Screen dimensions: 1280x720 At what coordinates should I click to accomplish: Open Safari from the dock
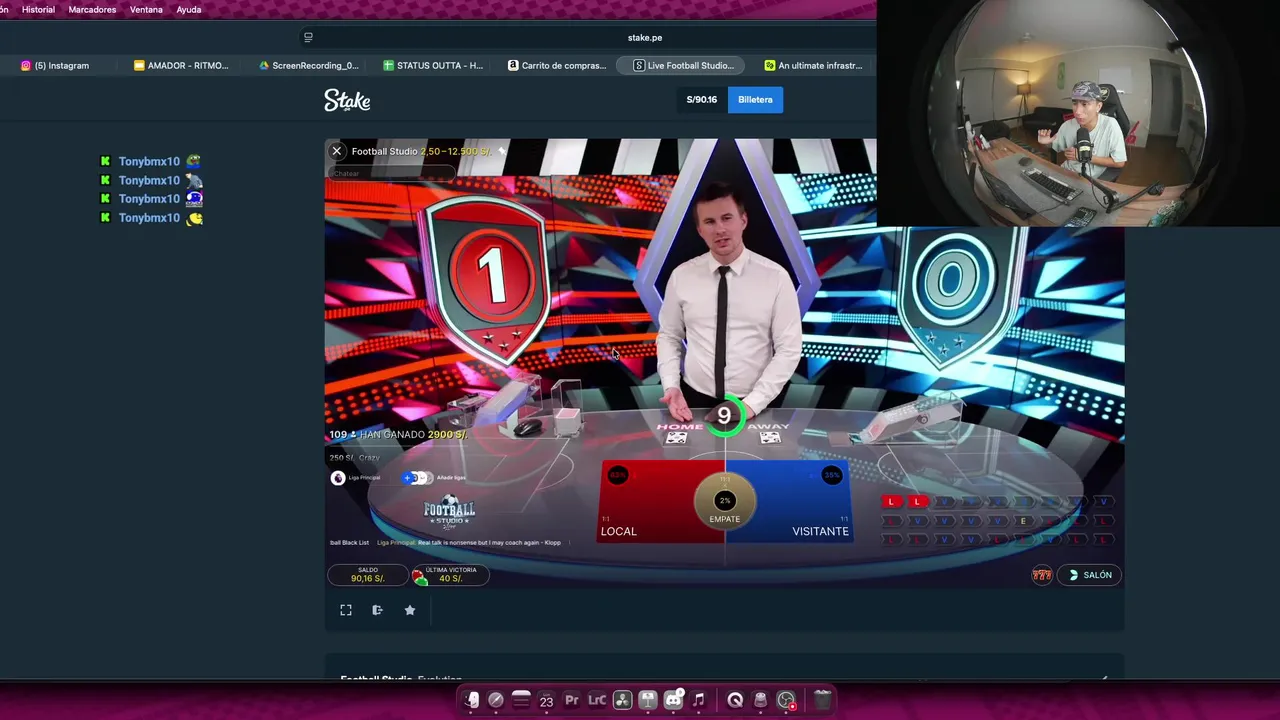tap(496, 700)
